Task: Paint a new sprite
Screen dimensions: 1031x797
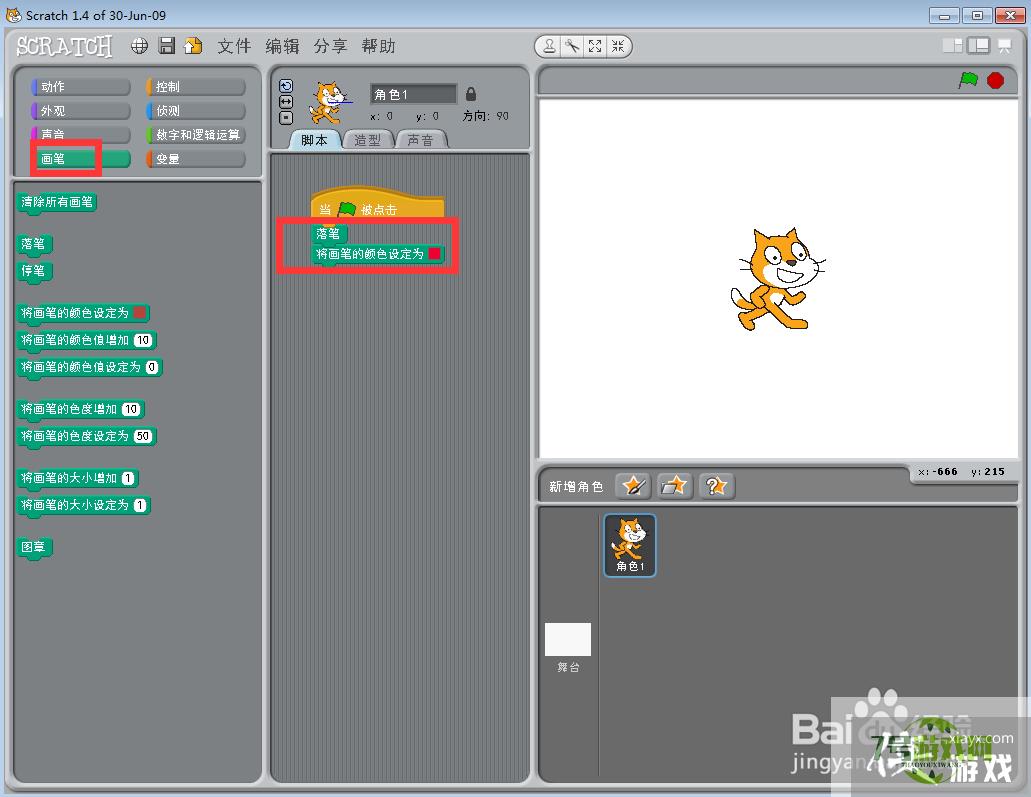Action: pos(633,486)
